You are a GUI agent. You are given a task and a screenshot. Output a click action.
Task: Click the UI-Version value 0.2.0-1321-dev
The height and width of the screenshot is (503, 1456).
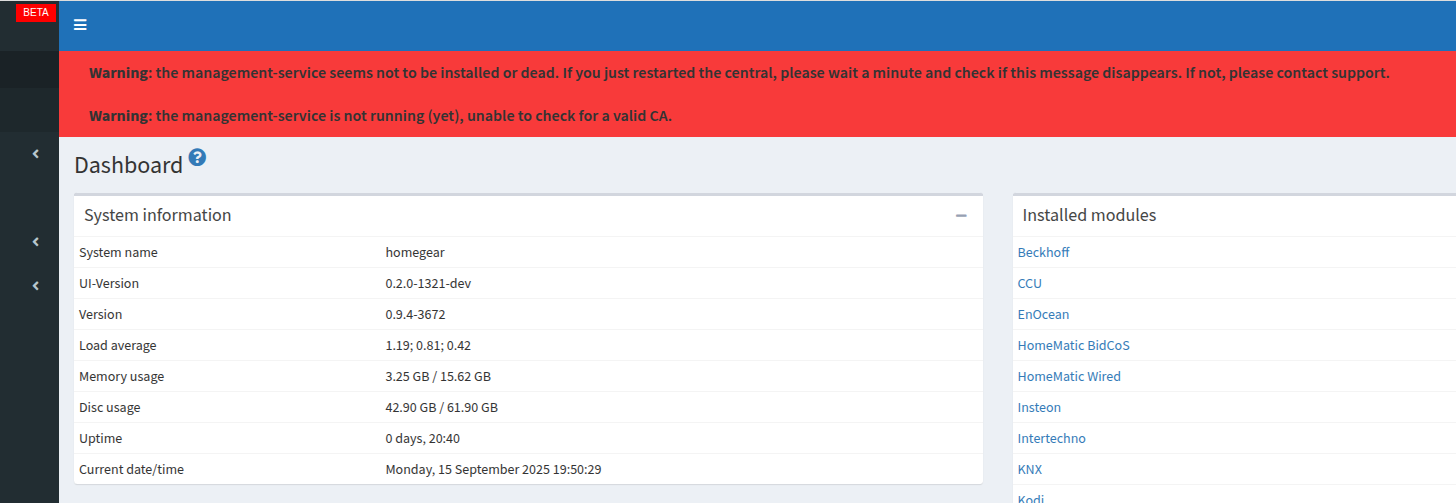pos(428,284)
